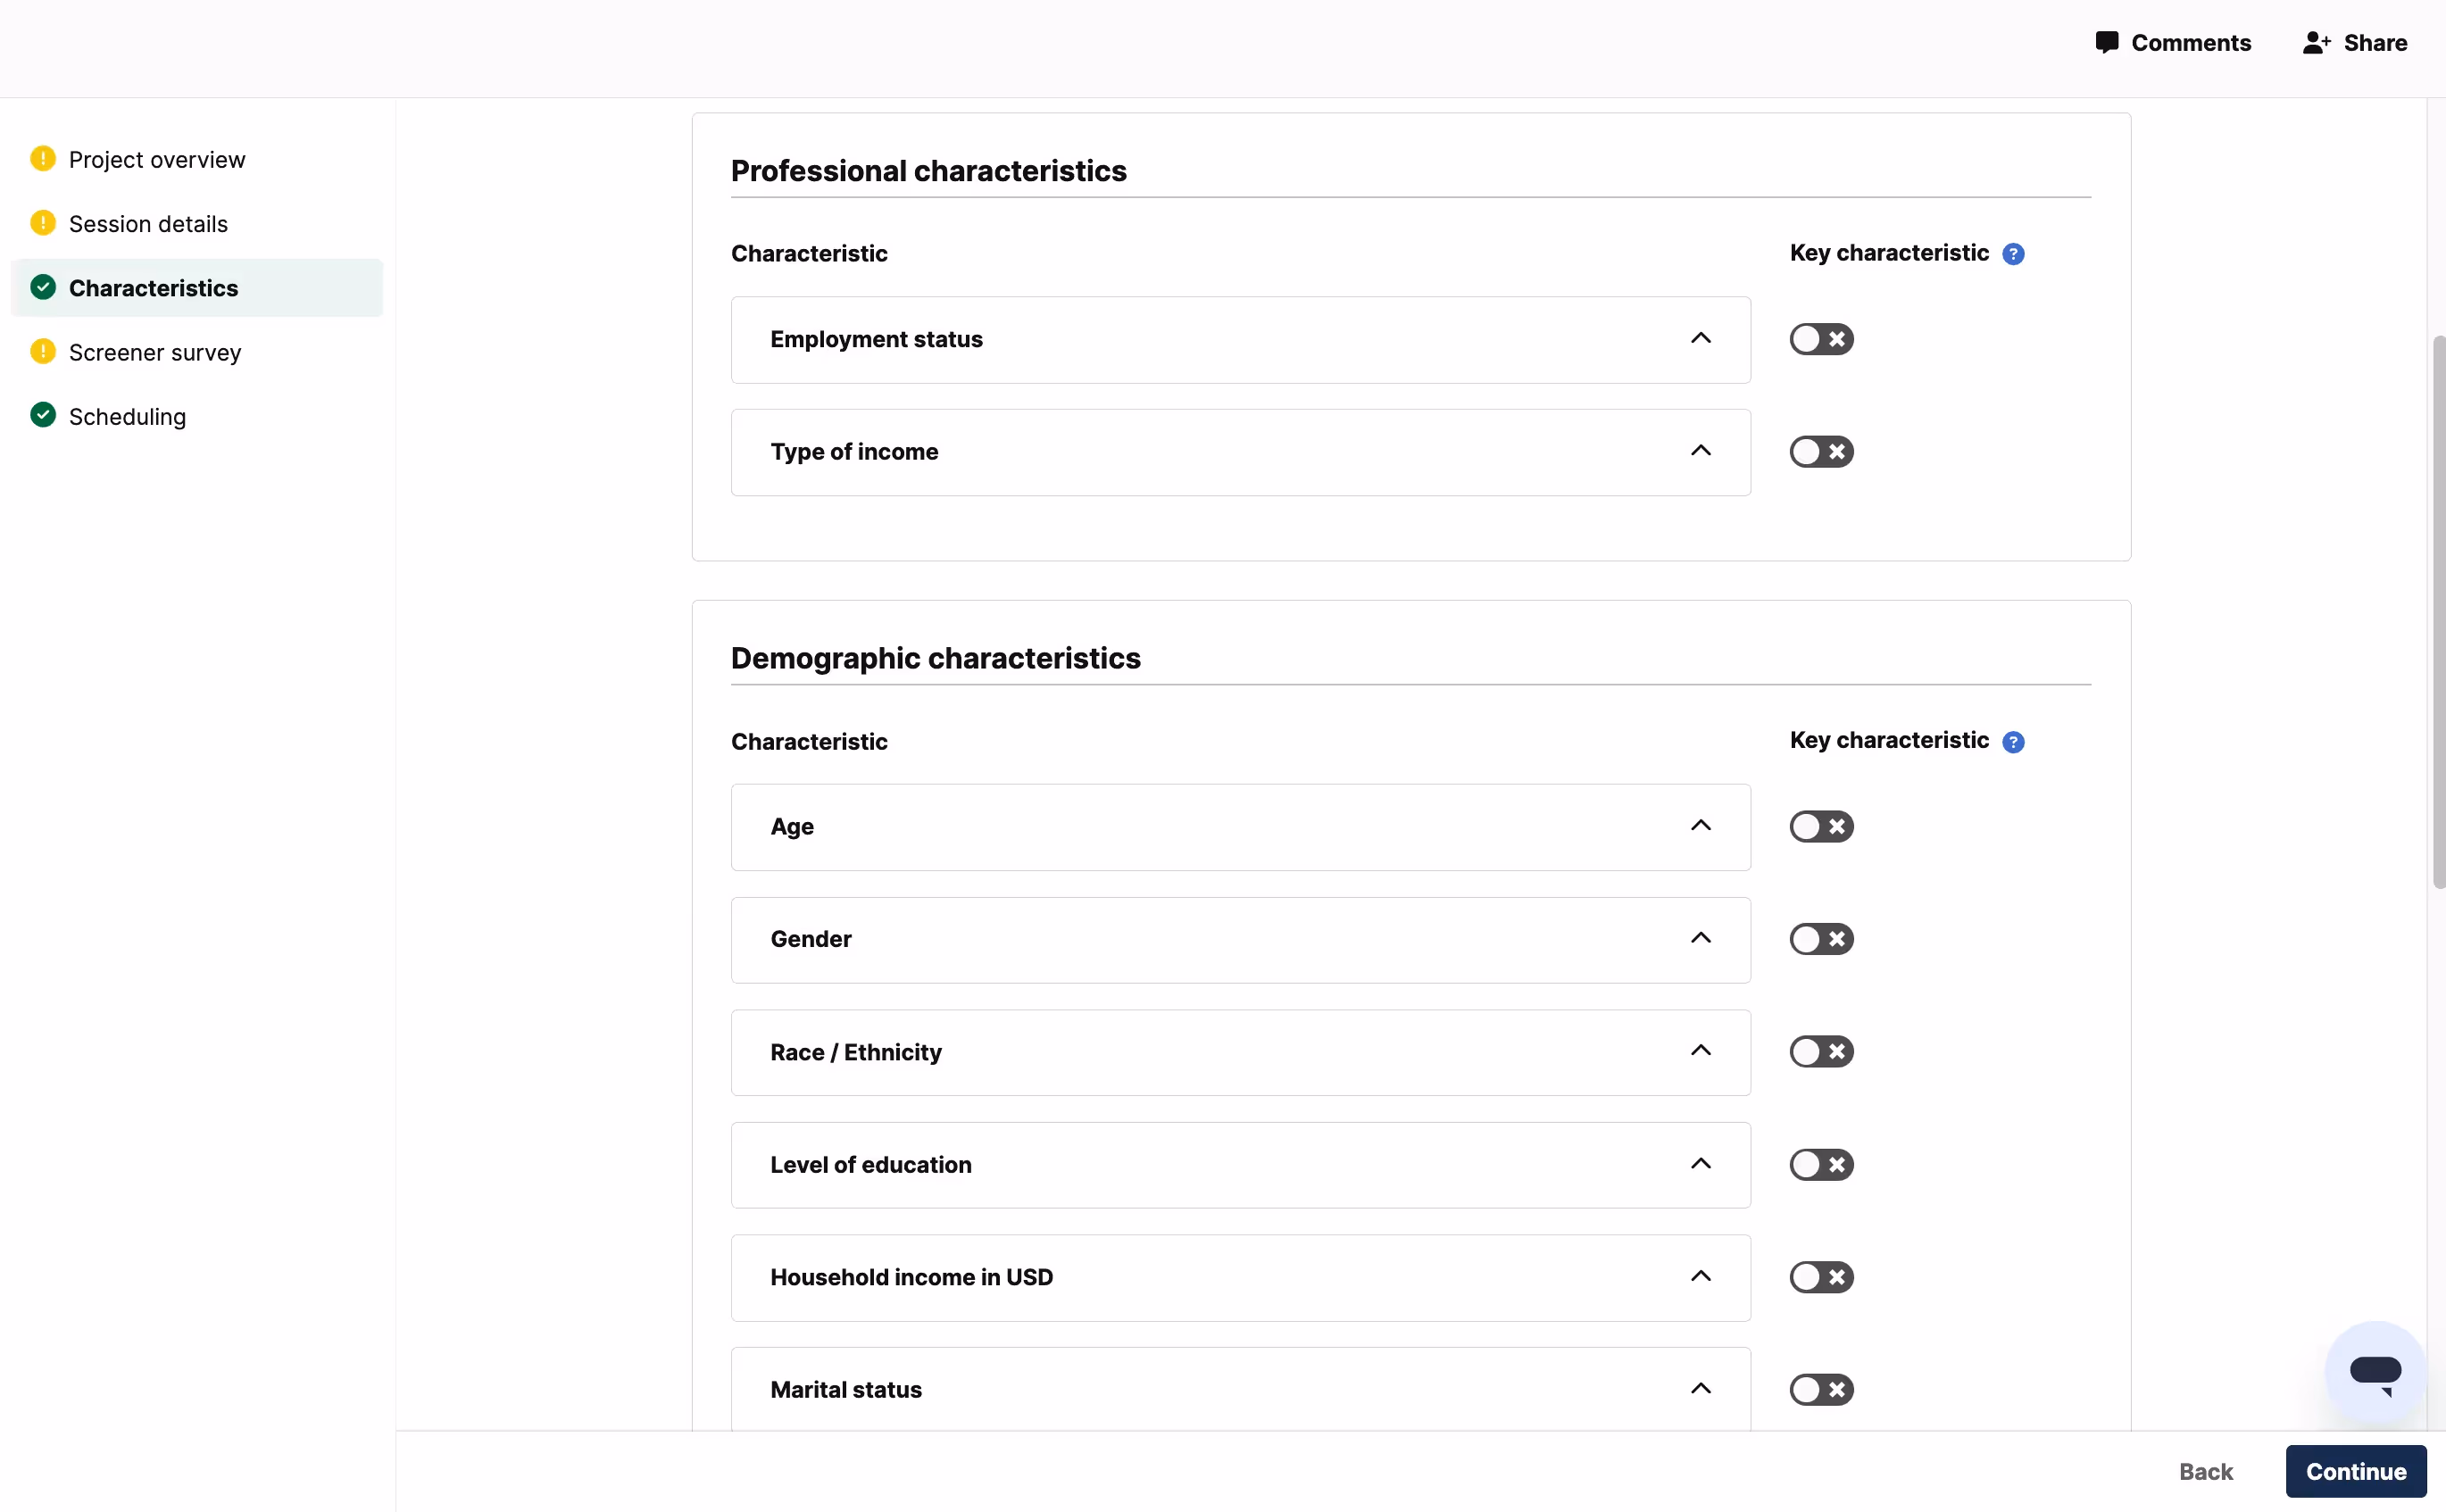Click the Demographic Key characteristic help icon
This screenshot has height=1512, width=2446.
[2013, 742]
